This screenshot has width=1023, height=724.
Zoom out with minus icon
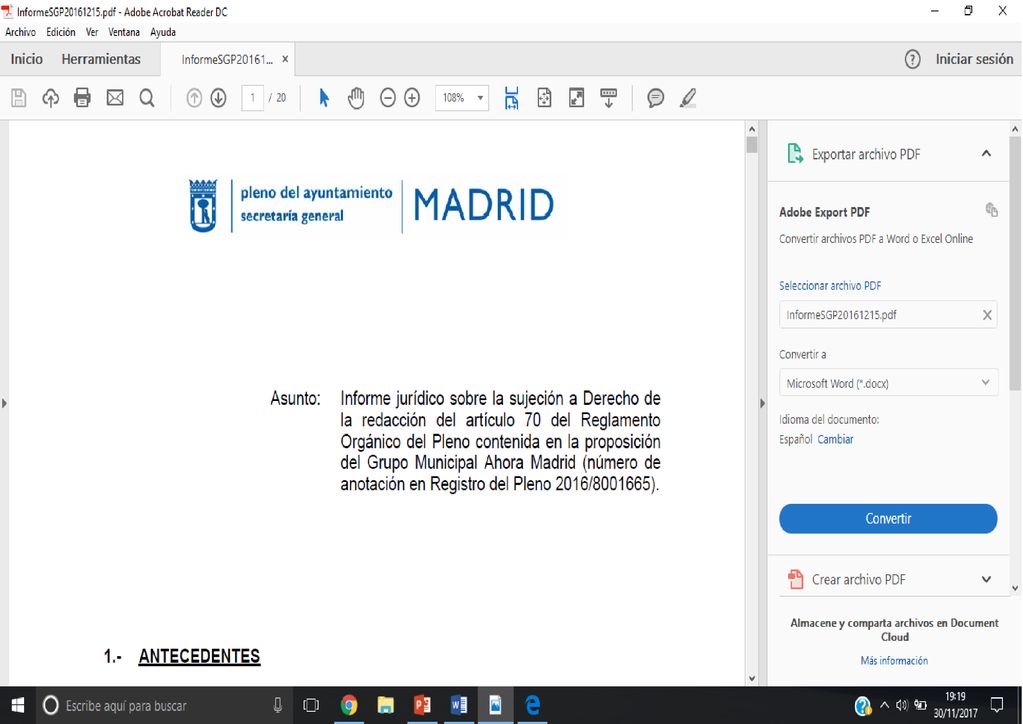pyautogui.click(x=388, y=98)
